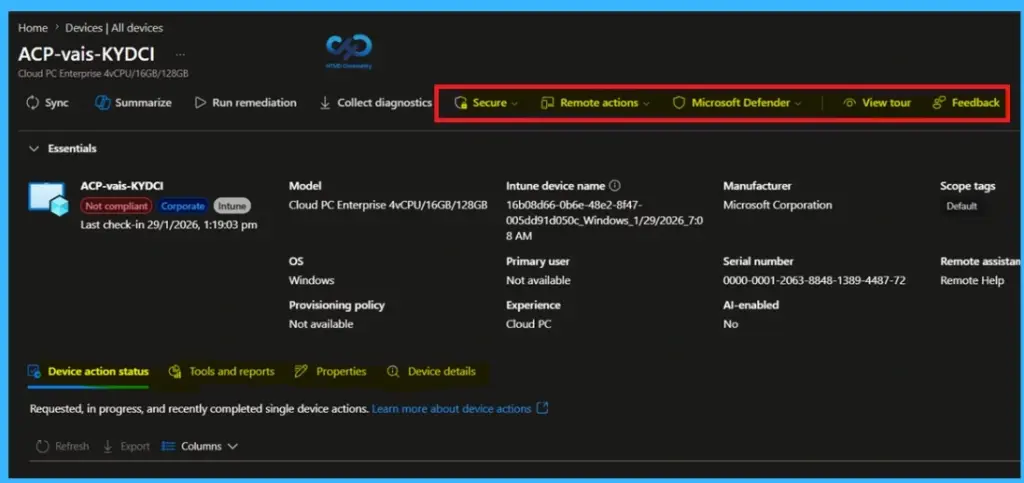This screenshot has width=1024, height=483.
Task: Click the Run remediation button label
Action: click(x=254, y=103)
